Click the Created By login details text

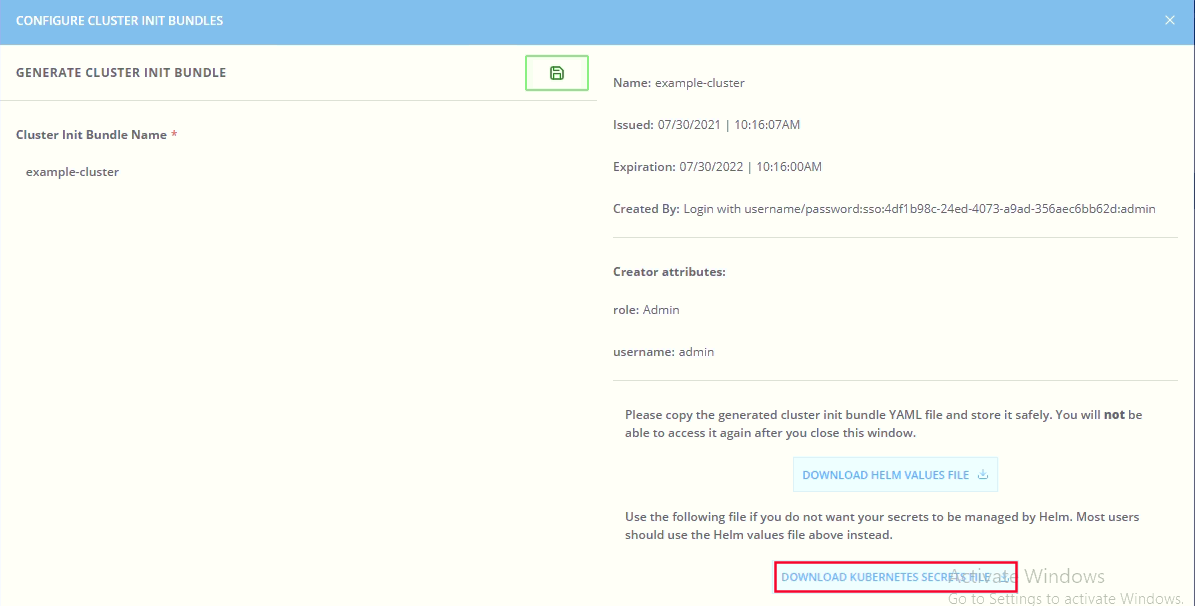click(x=884, y=209)
